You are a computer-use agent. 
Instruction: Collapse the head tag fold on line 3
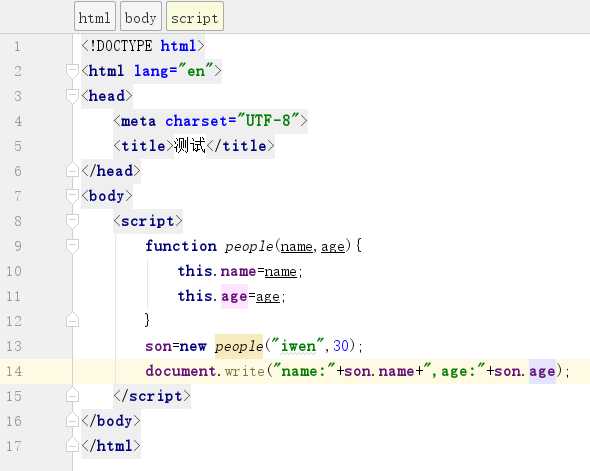(71, 96)
